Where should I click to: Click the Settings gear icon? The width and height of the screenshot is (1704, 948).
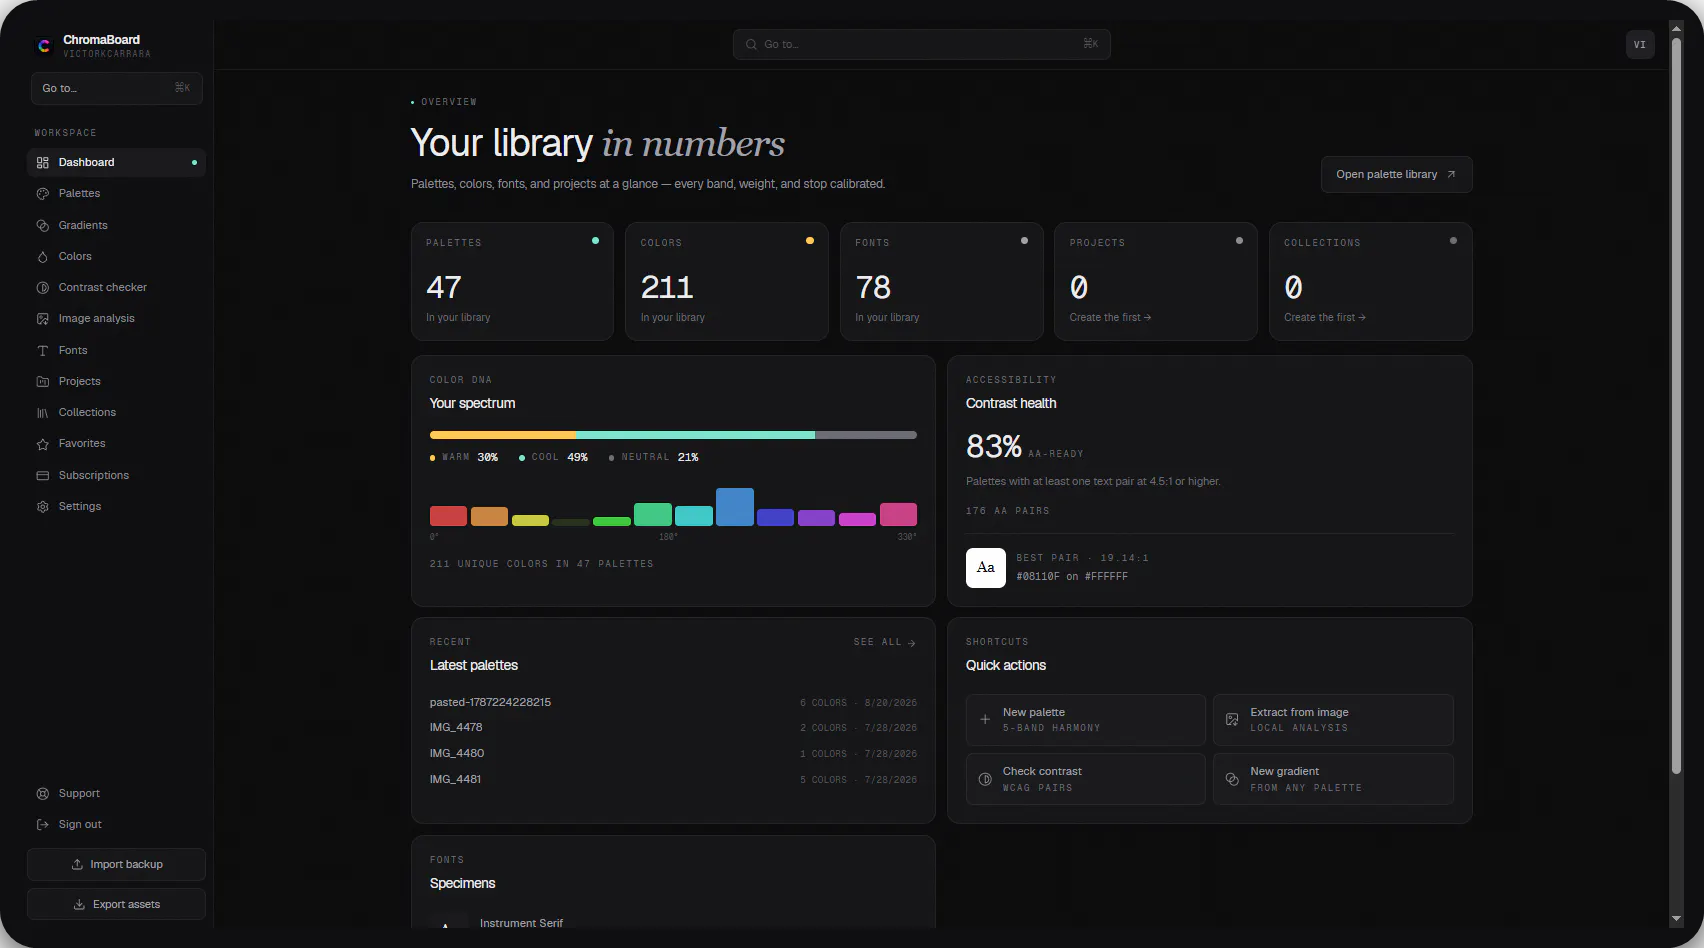point(43,507)
